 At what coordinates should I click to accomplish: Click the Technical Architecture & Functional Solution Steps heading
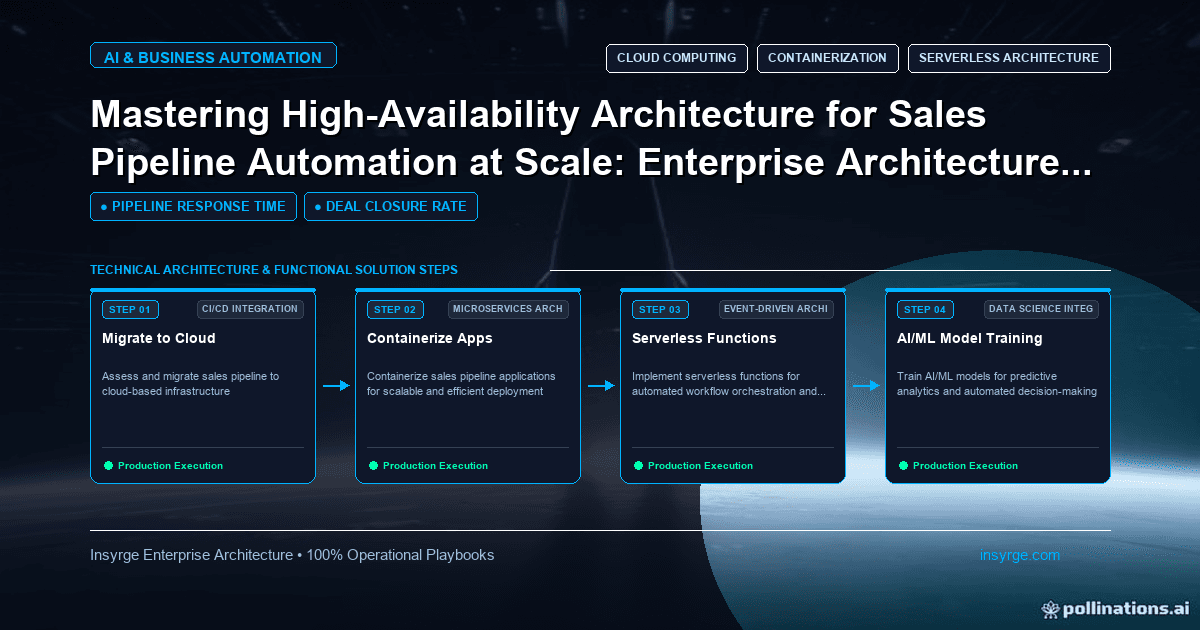tap(274, 270)
